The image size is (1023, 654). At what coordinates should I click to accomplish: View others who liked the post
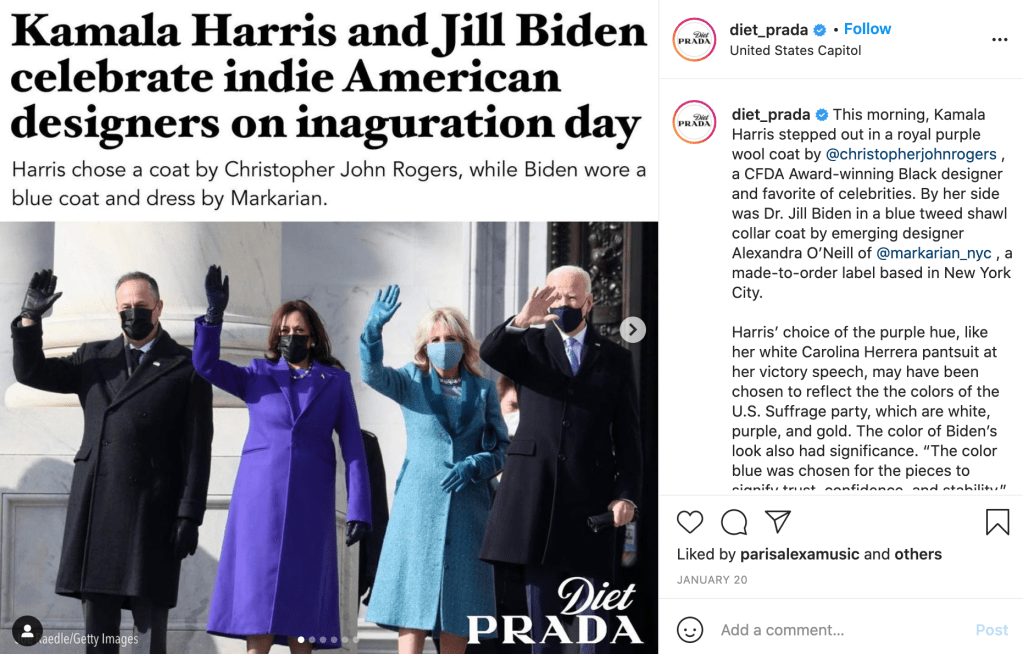(x=918, y=554)
